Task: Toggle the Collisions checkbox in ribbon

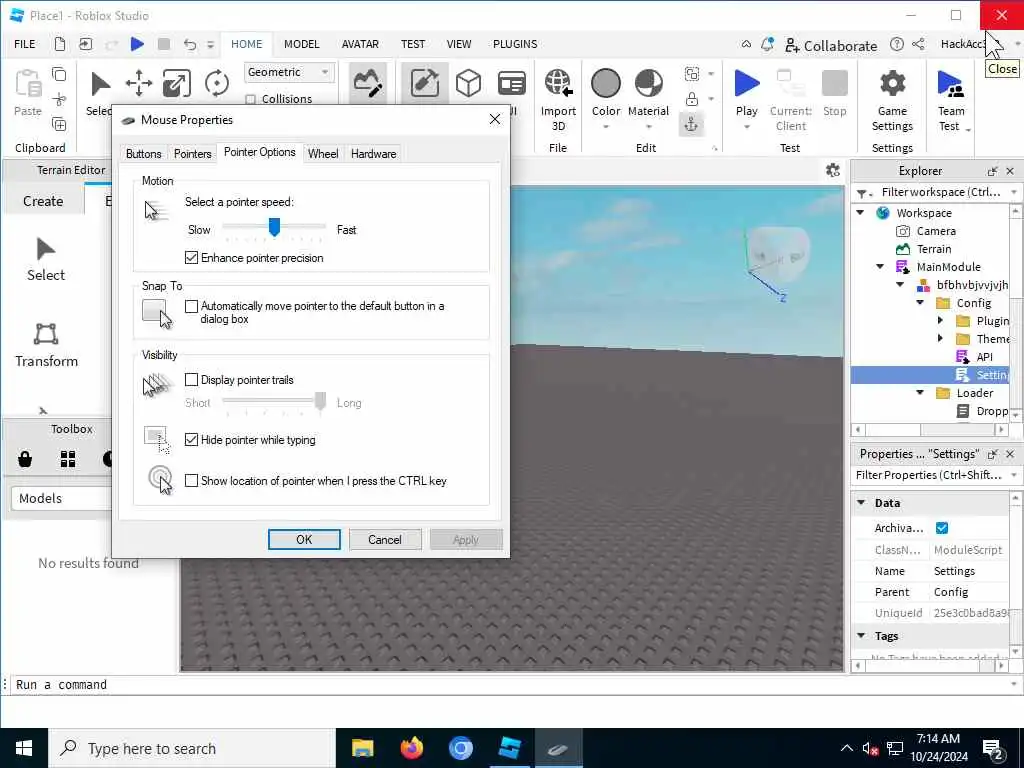Action: click(250, 99)
